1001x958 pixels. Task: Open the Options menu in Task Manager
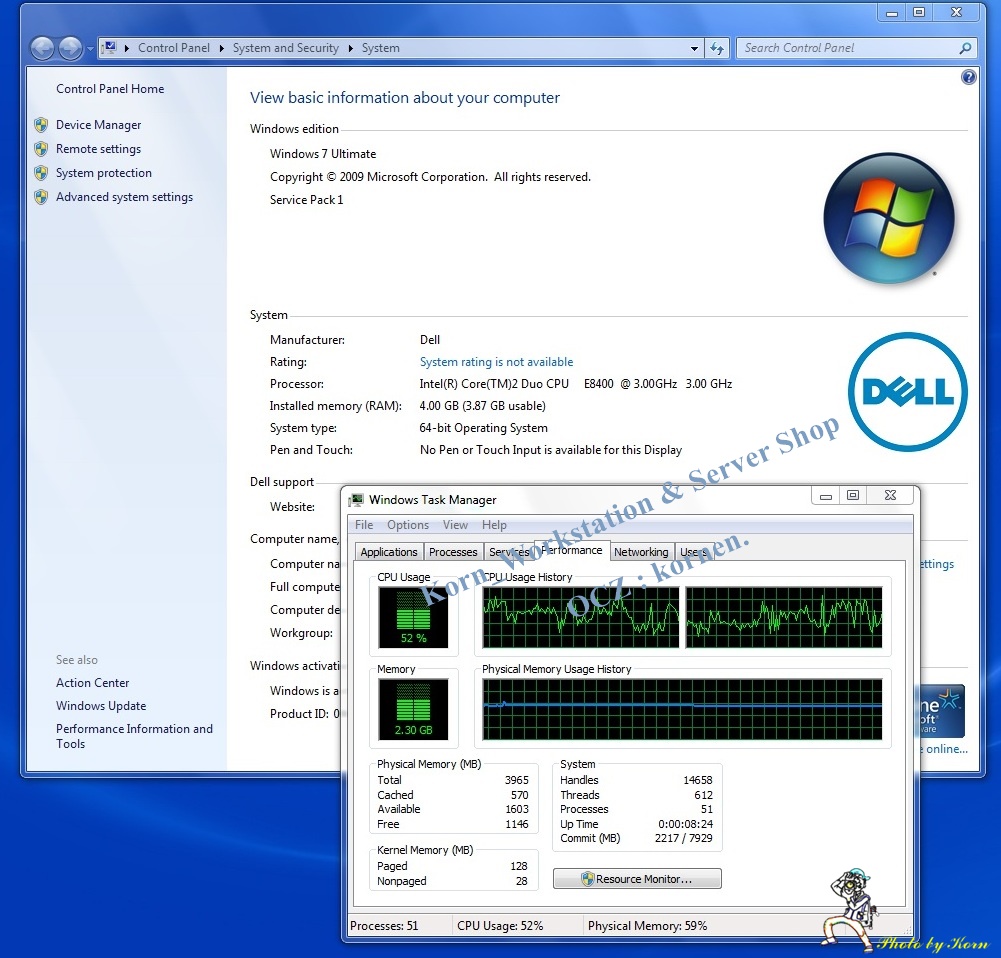click(408, 525)
